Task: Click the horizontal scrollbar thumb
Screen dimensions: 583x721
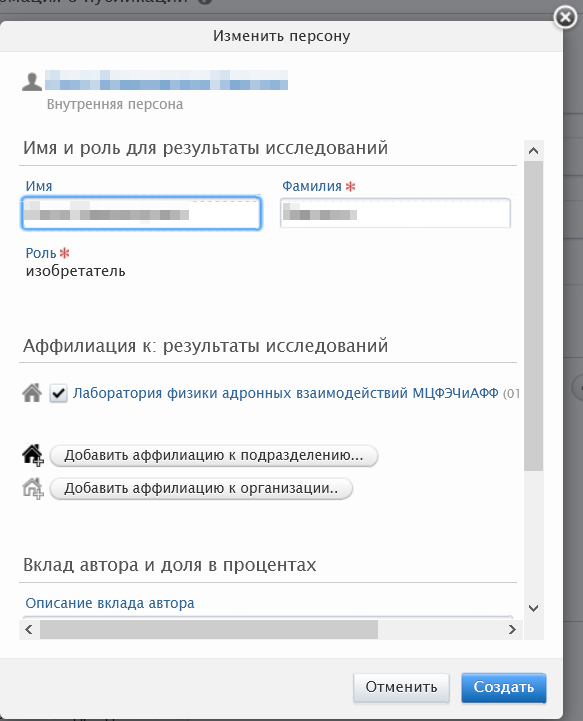Action: (x=209, y=629)
